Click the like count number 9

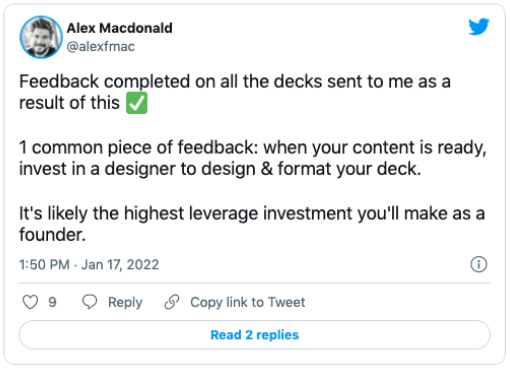[x=52, y=302]
